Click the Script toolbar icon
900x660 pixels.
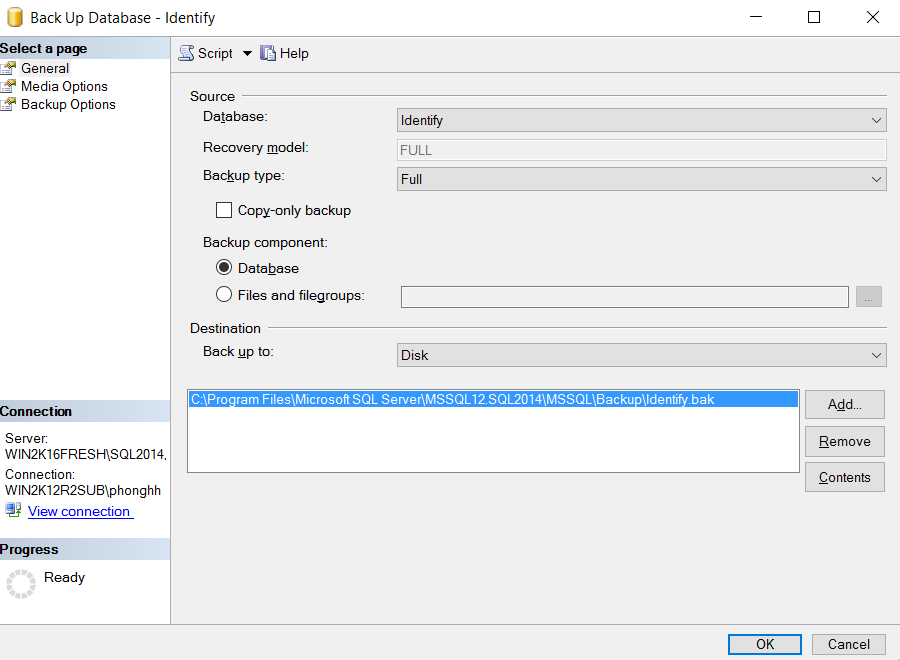pos(187,54)
